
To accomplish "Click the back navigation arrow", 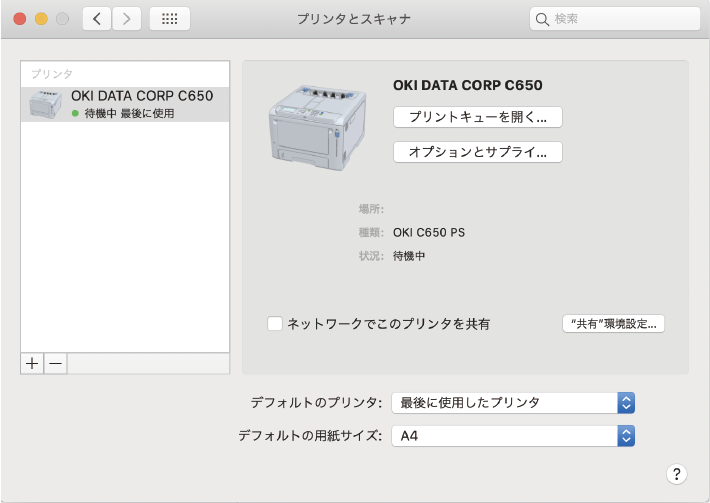I will point(96,19).
